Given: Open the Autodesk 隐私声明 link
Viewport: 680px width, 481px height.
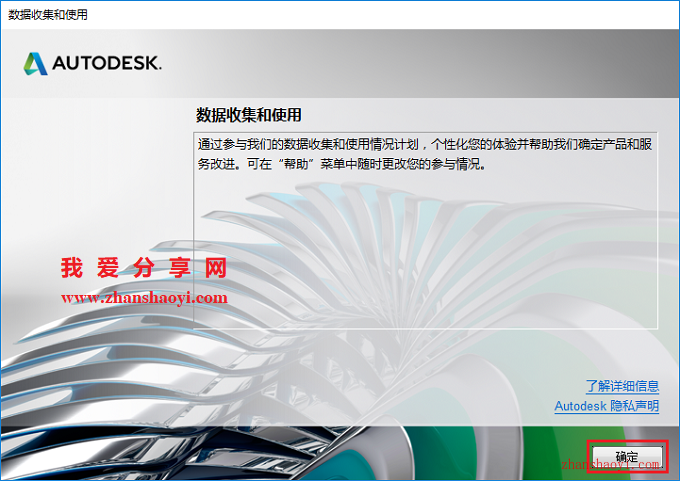Looking at the screenshot, I should [x=607, y=406].
